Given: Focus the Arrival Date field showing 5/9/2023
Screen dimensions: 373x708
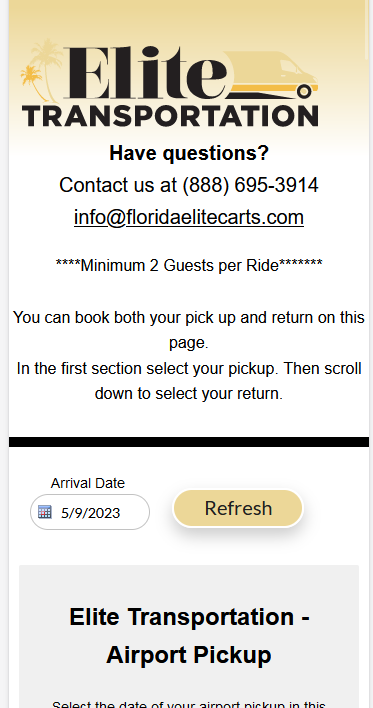Looking at the screenshot, I should pyautogui.click(x=90, y=512).
